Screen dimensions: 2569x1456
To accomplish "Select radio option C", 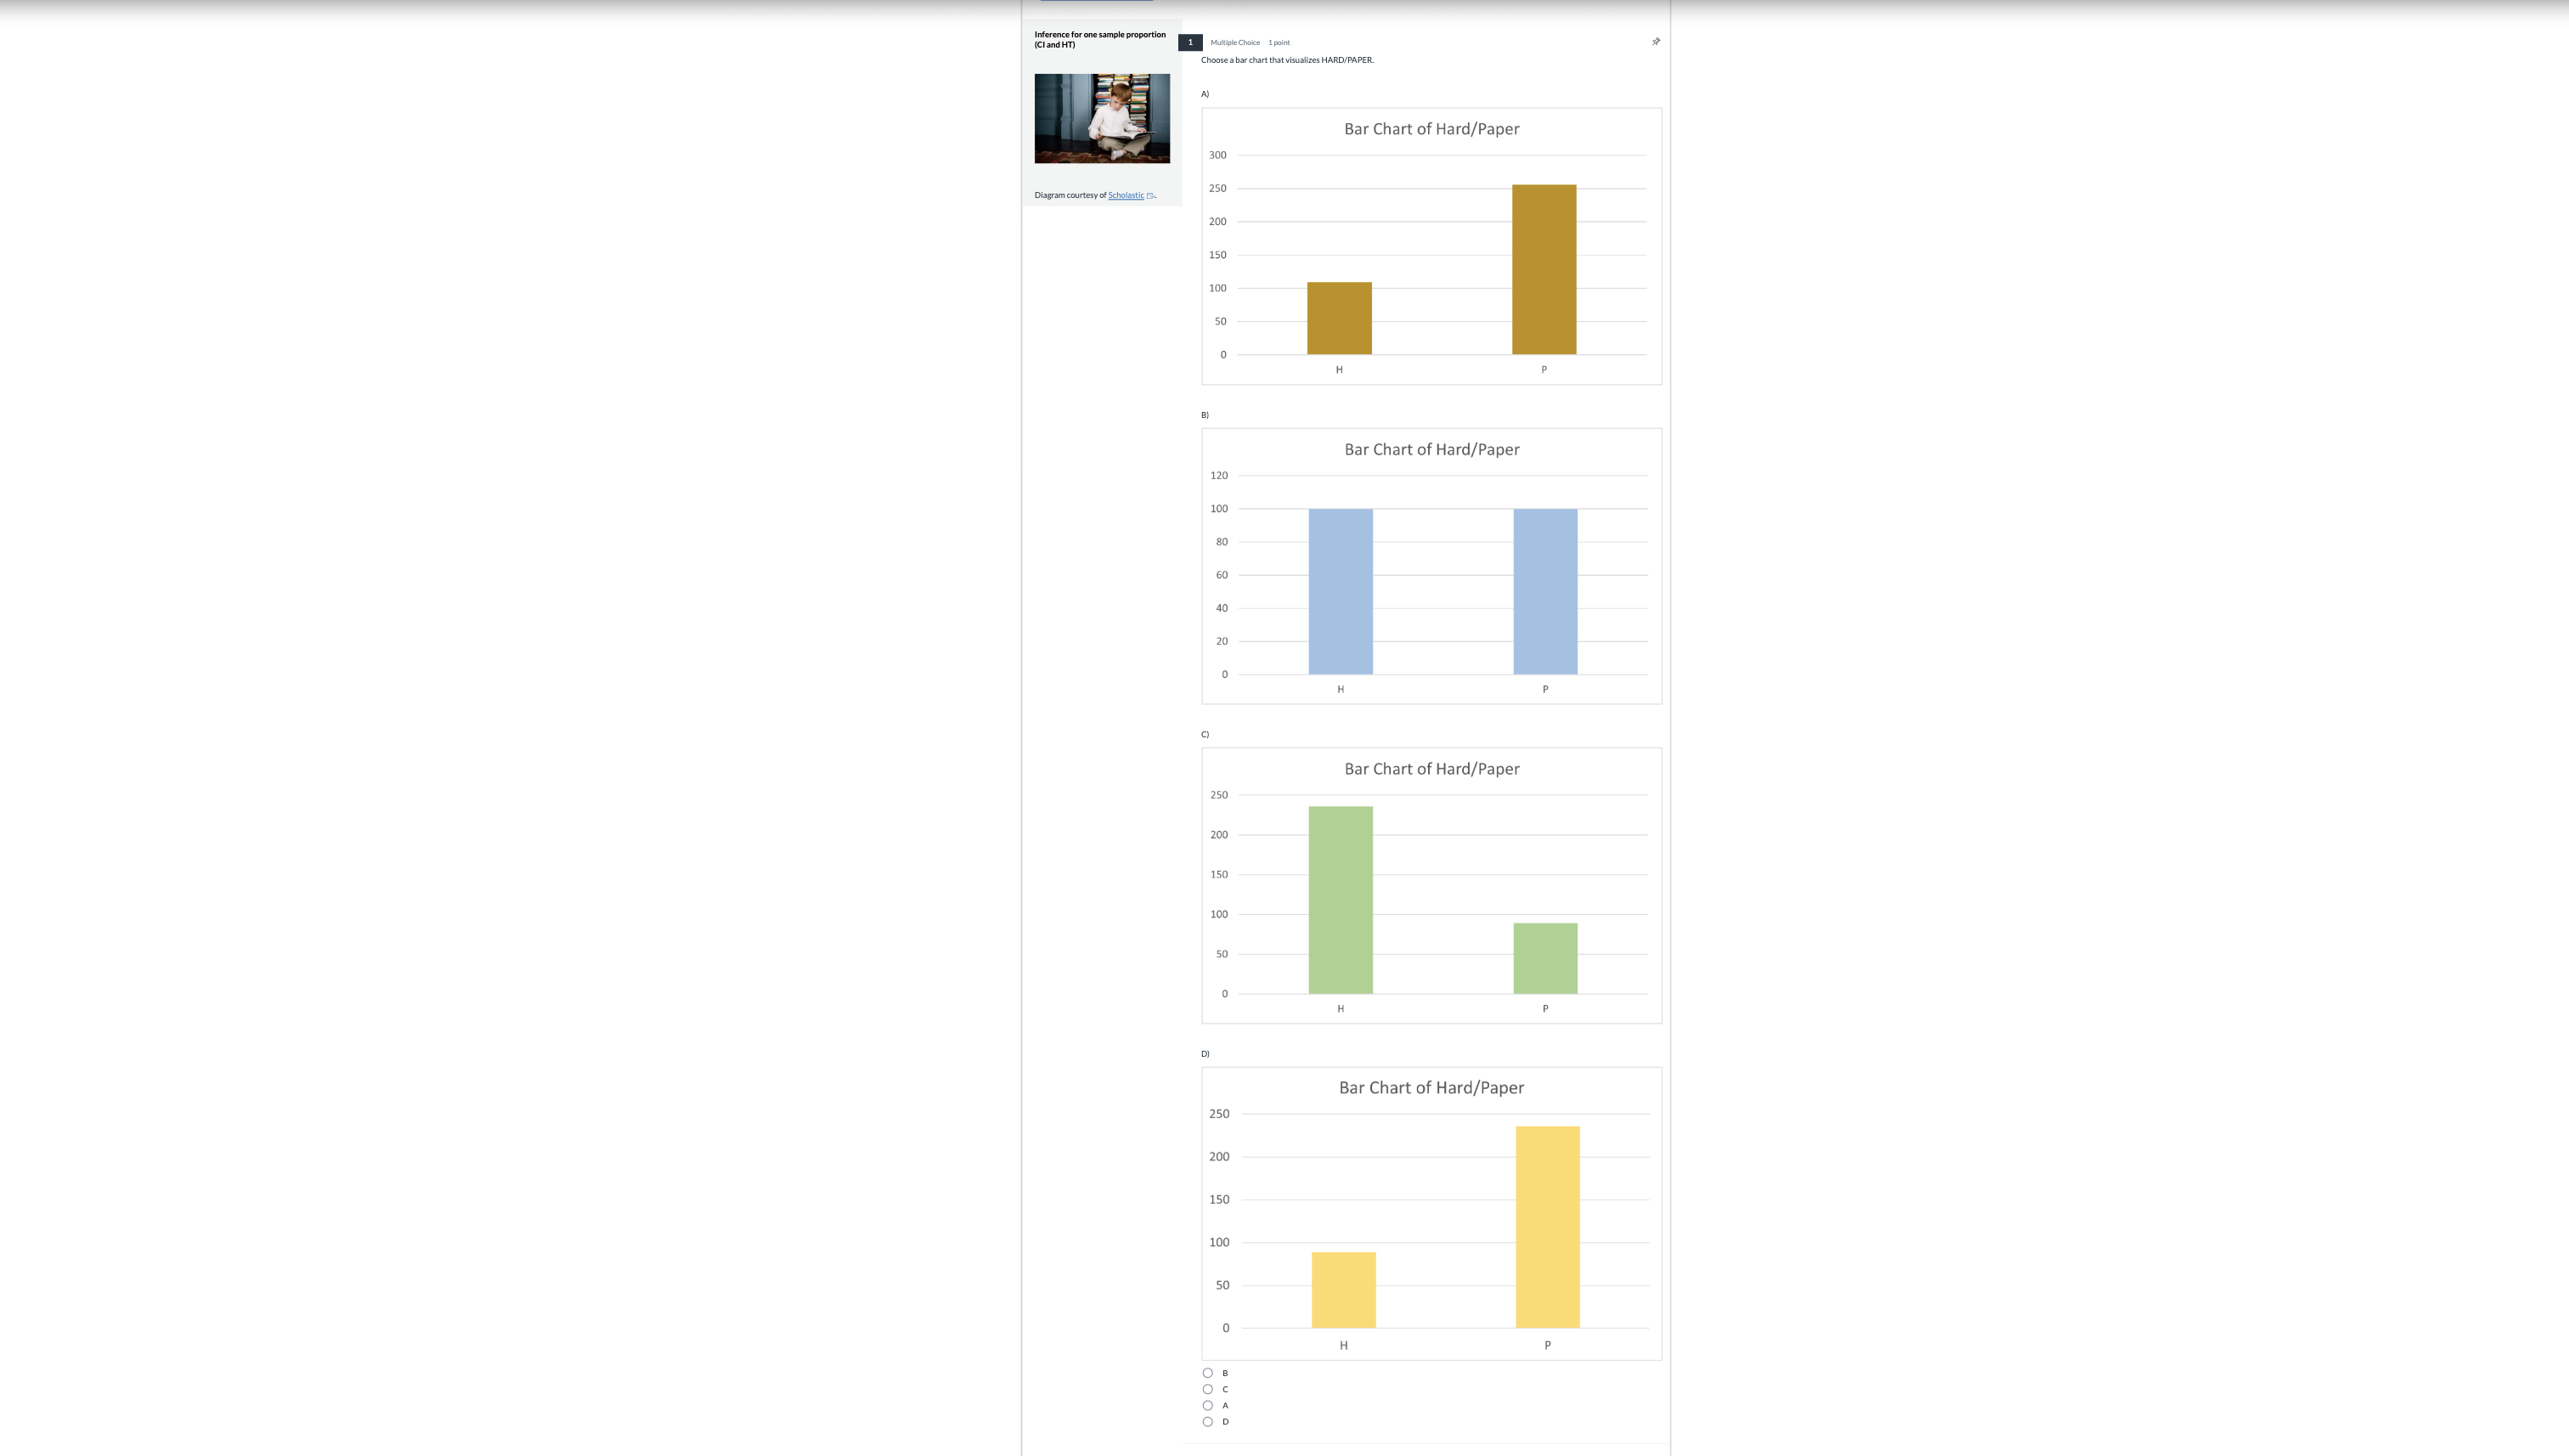I will (1207, 1389).
